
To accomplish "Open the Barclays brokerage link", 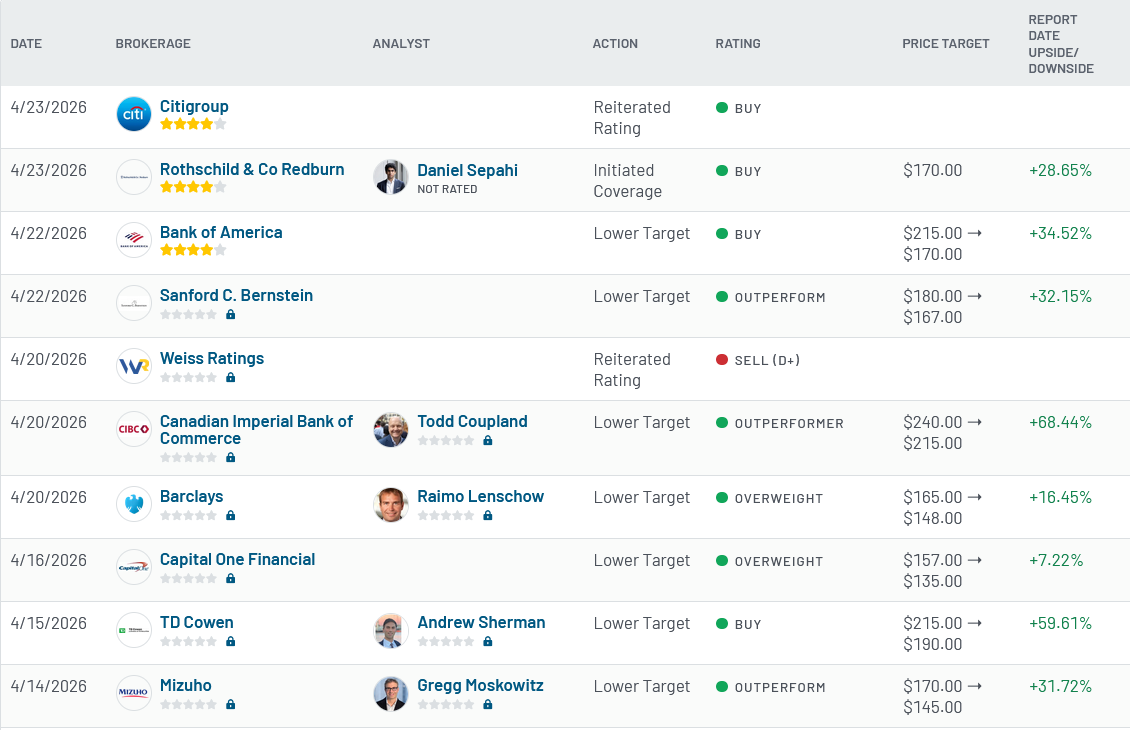I will (x=192, y=497).
